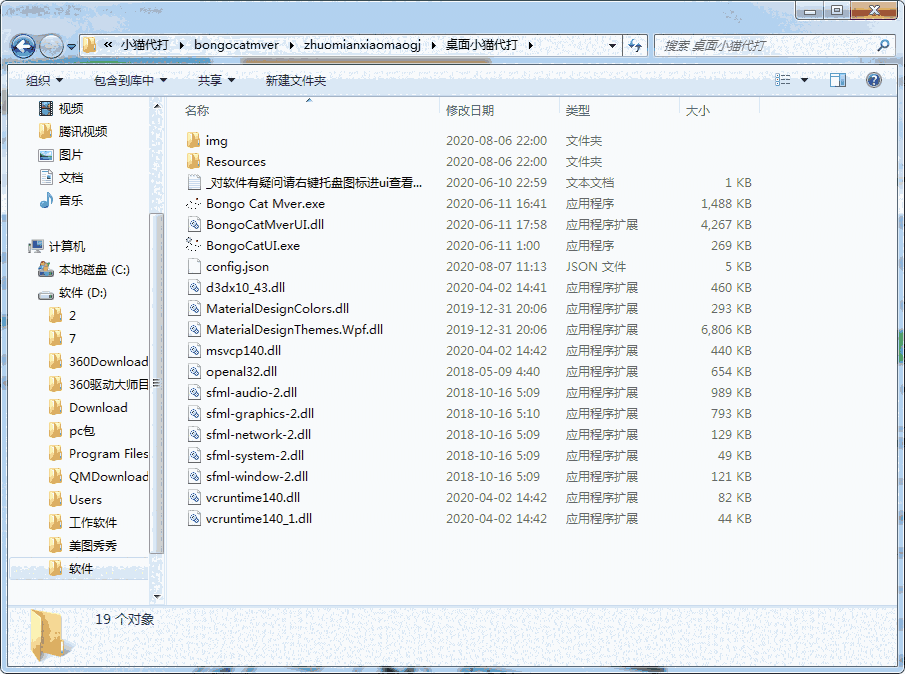The image size is (905, 674).
Task: Expand the arrow after zhuomianxiaomaogj breadcrumb
Action: [x=433, y=45]
